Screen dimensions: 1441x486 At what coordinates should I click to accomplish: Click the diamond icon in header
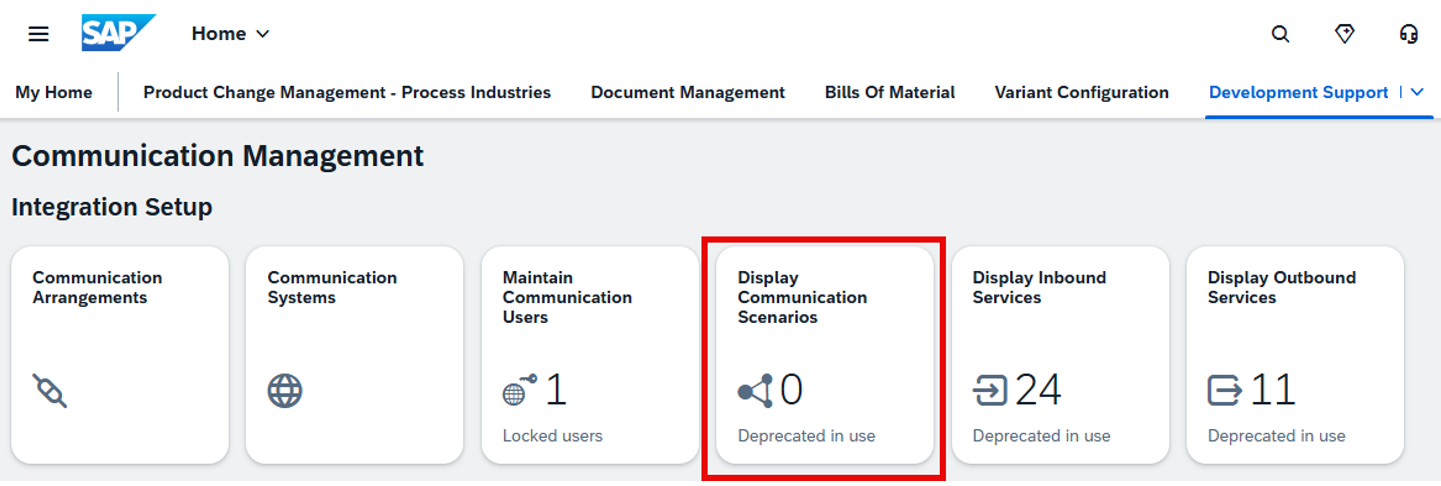pyautogui.click(x=1345, y=34)
